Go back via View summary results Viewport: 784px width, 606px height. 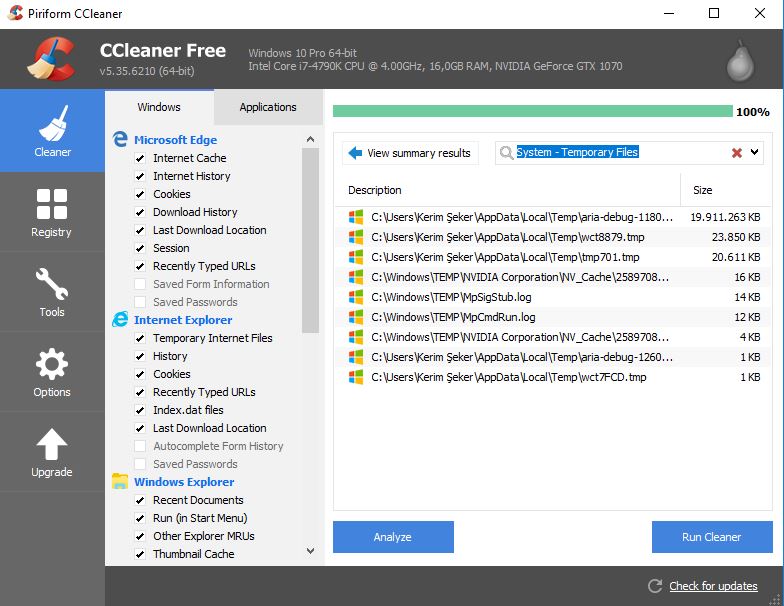pos(410,152)
